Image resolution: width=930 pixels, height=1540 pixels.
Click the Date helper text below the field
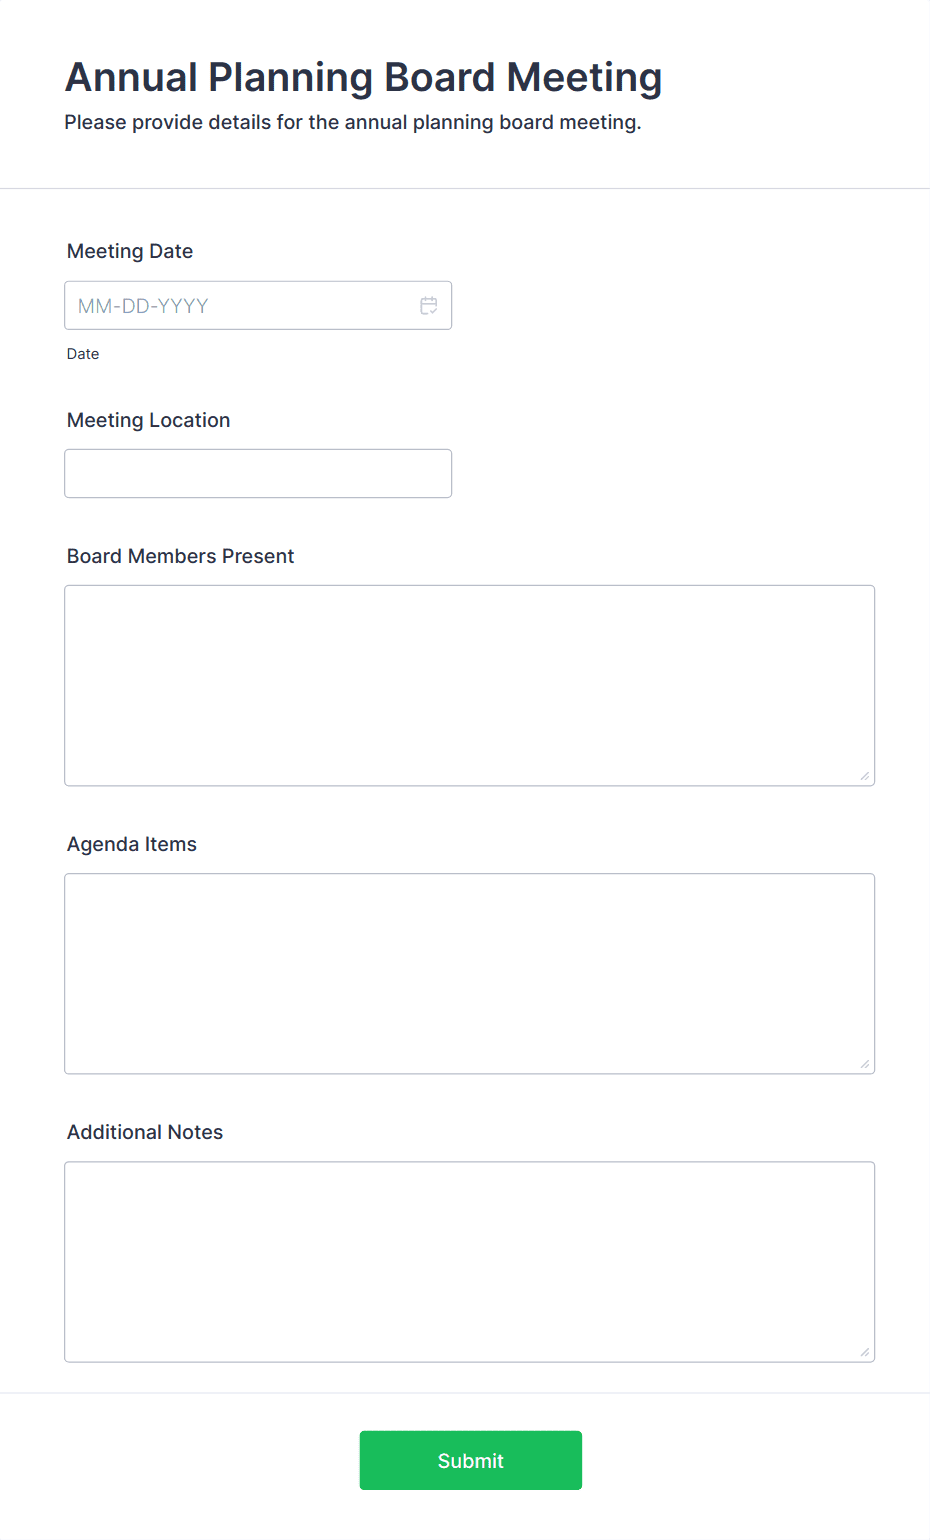point(82,353)
